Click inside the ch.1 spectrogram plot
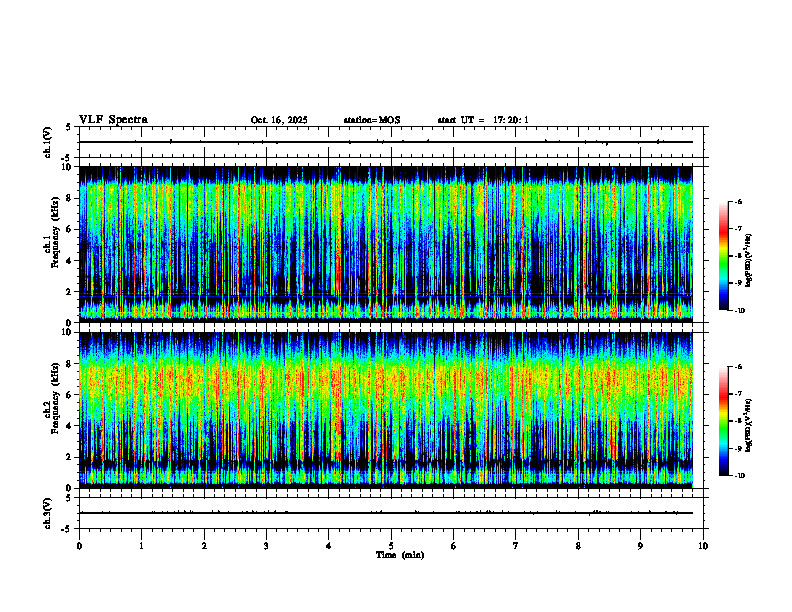Viewport: 792px width, 612px height. 386,244
